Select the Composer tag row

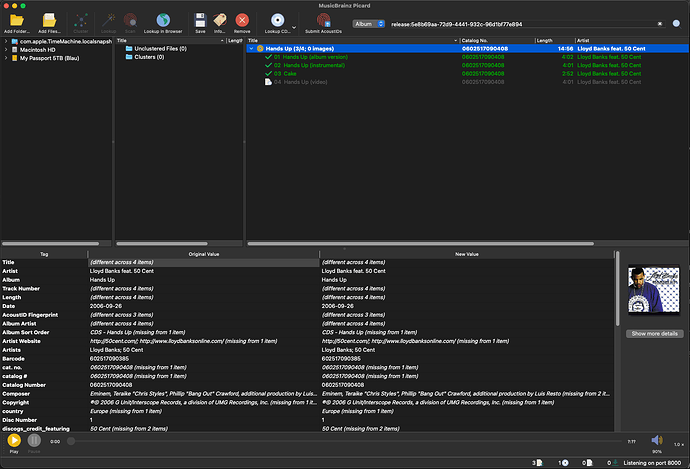[307, 394]
